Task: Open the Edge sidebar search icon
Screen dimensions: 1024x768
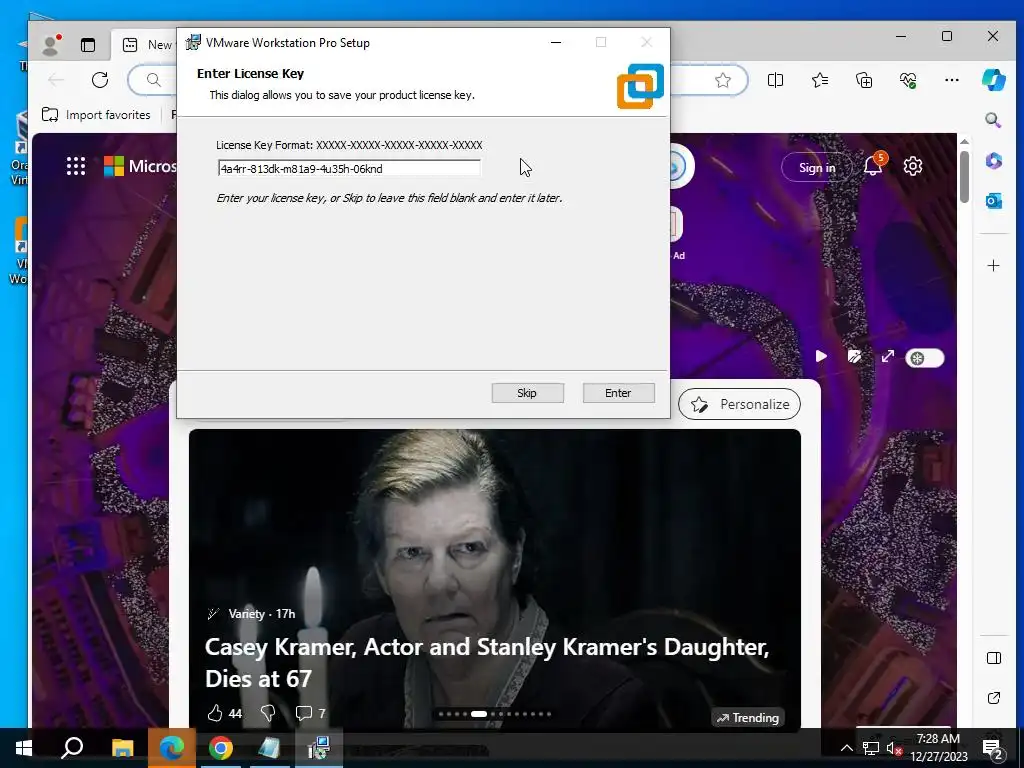Action: [993, 120]
